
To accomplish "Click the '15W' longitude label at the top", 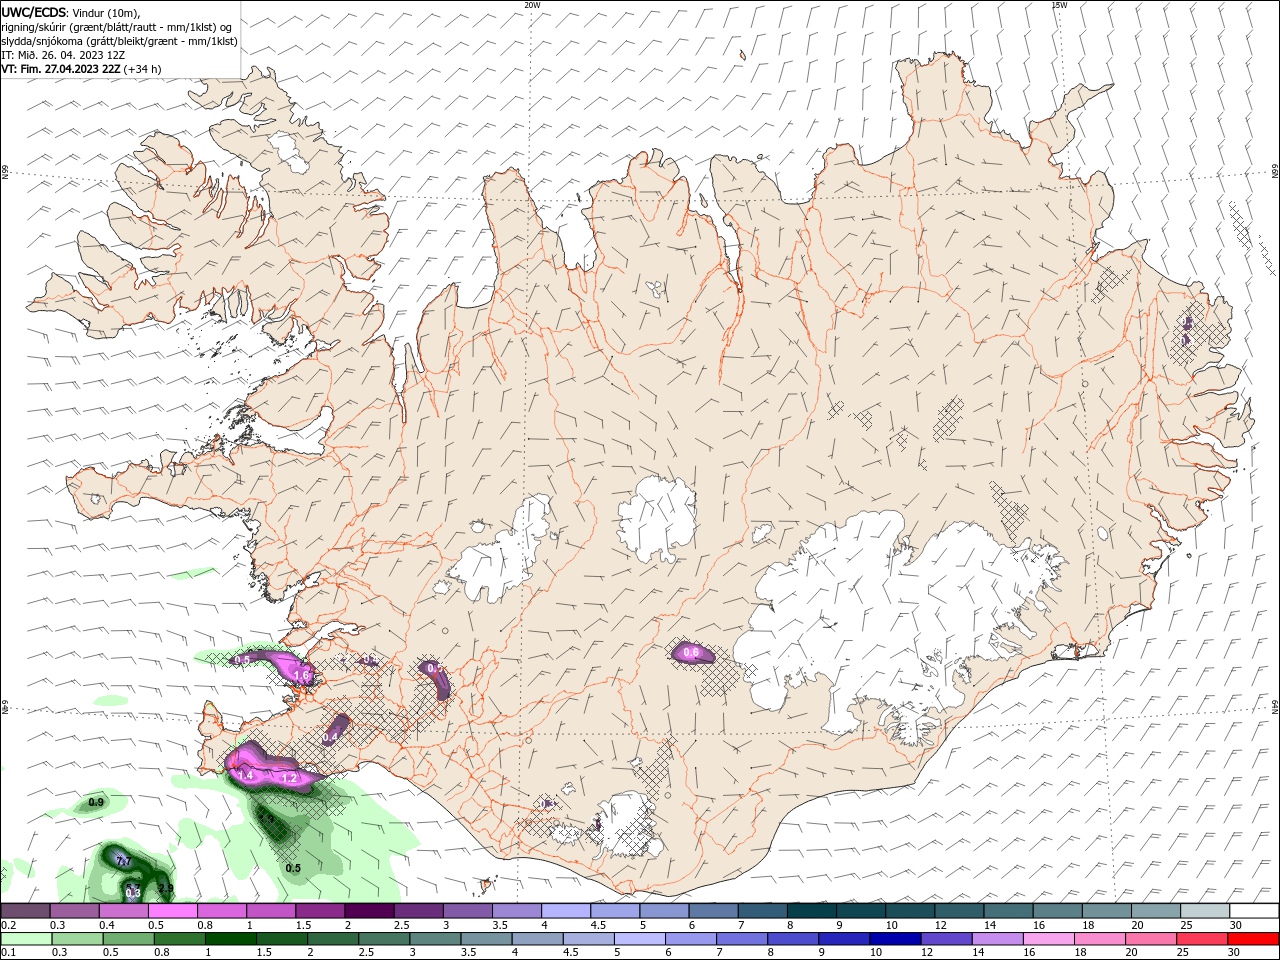I will pyautogui.click(x=1059, y=5).
